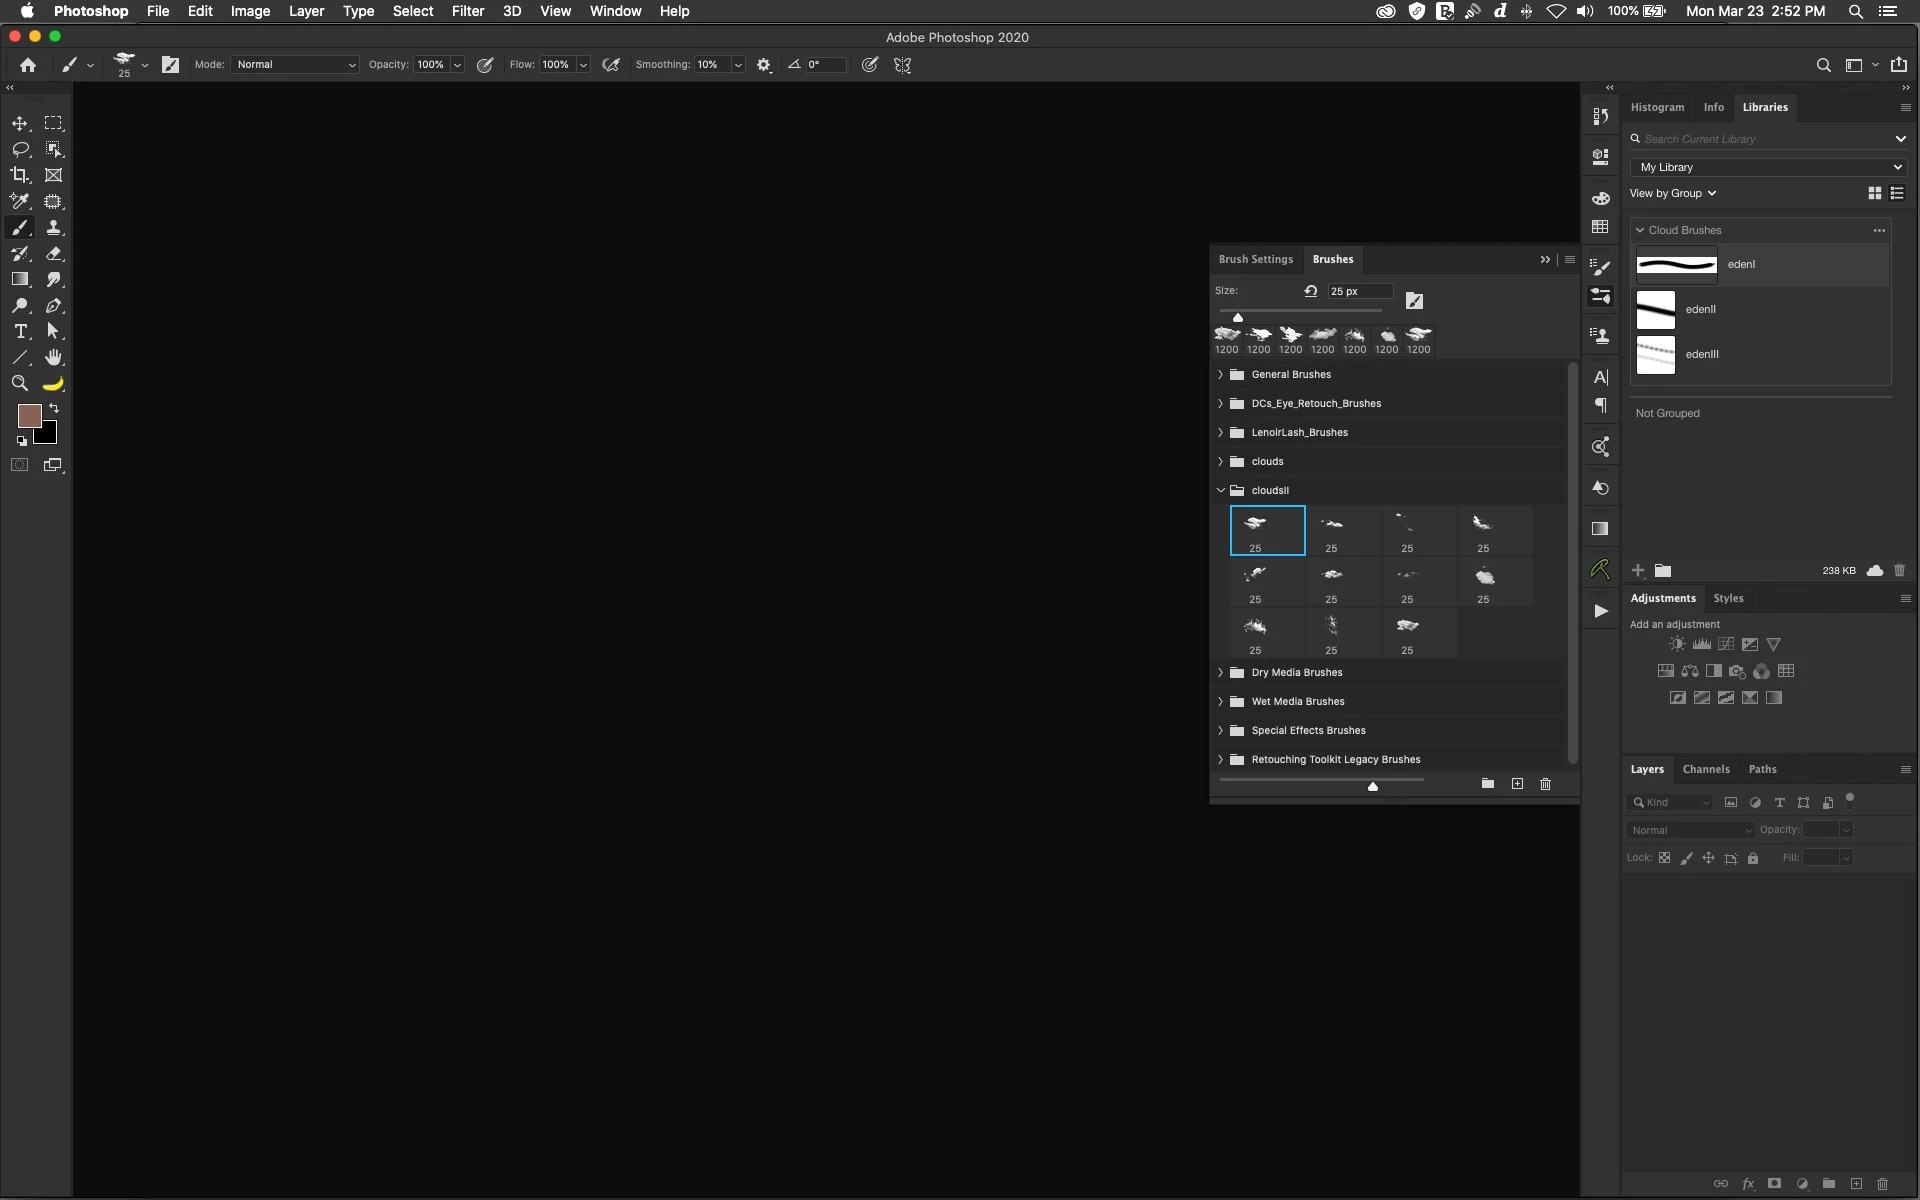This screenshot has height=1200, width=1920.
Task: Select the Lasso tool
Action: point(20,150)
